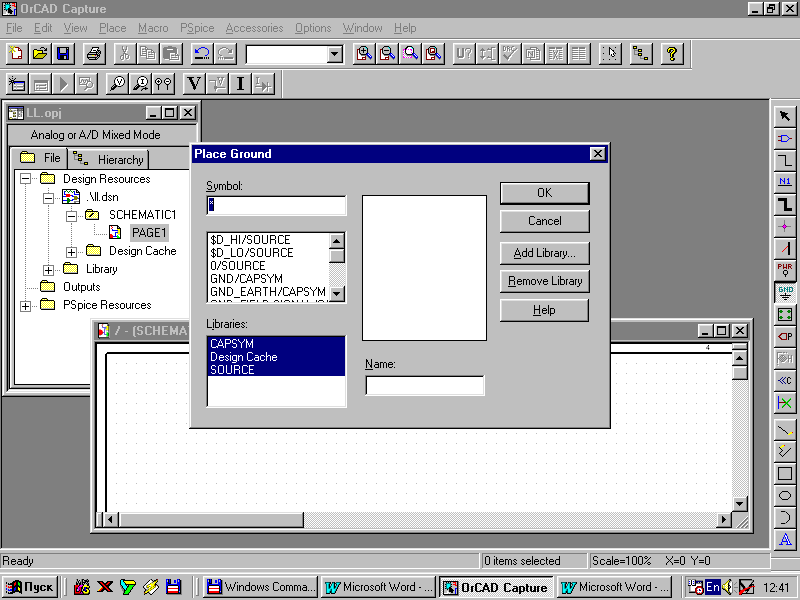Select Outputs folder in project tree
The image size is (800, 600).
pyautogui.click(x=82, y=287)
